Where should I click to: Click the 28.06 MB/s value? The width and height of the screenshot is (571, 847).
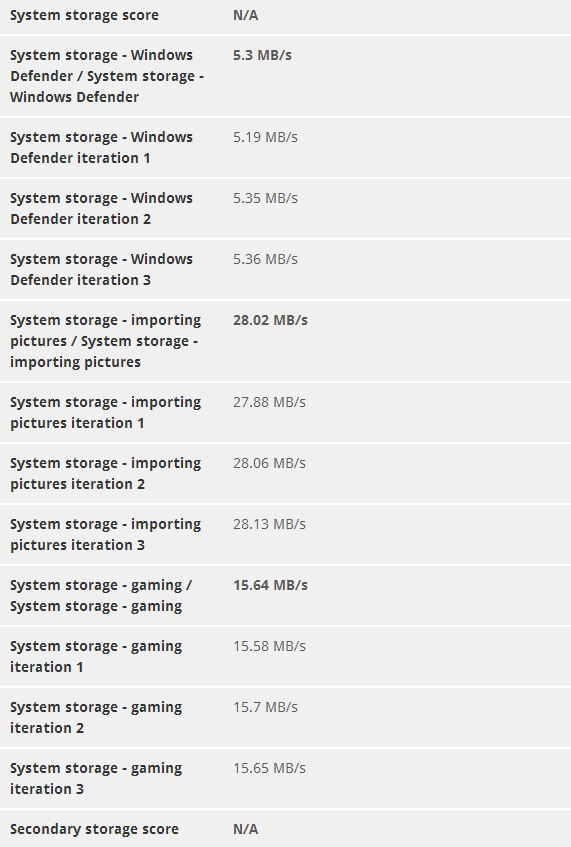[269, 463]
